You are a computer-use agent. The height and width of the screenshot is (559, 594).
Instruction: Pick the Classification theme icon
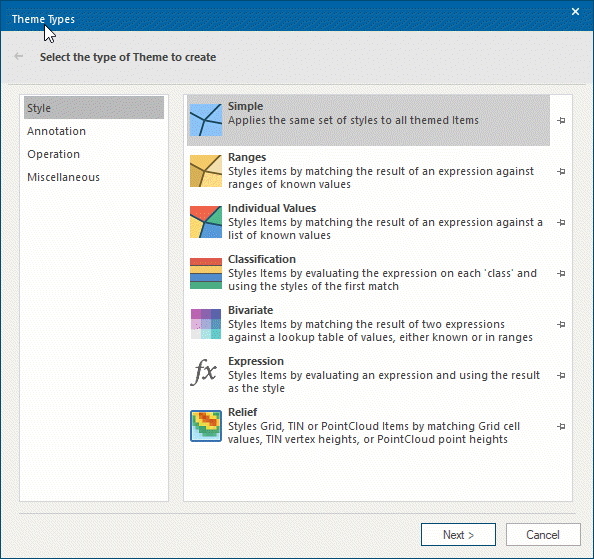point(206,273)
